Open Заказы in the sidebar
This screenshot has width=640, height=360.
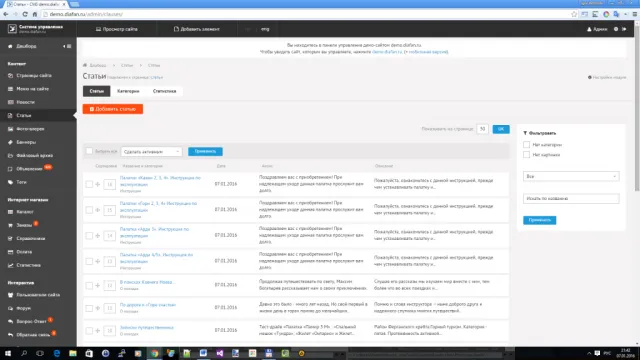pos(24,225)
